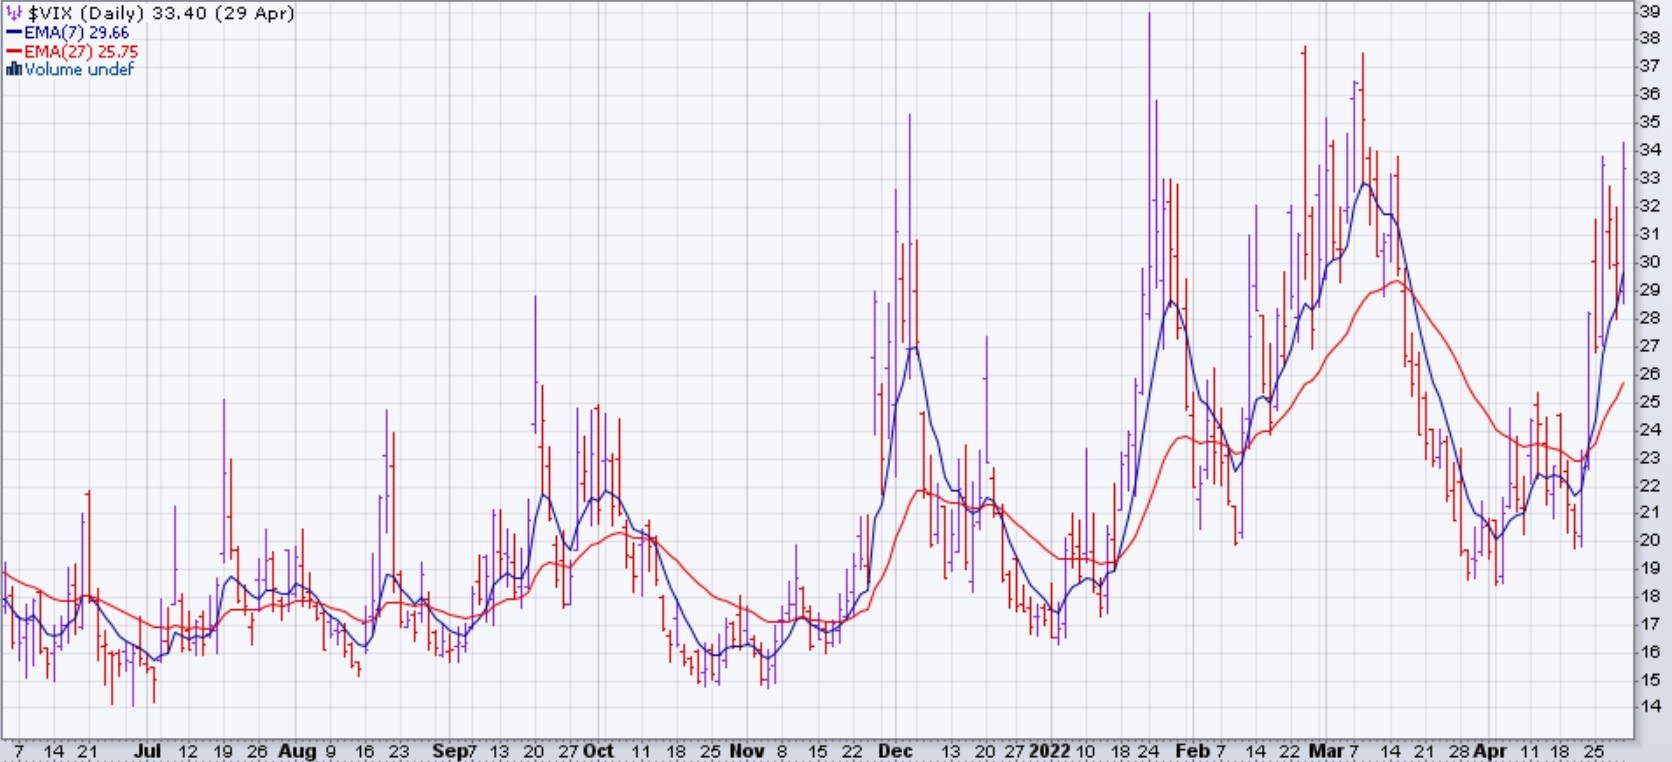The height and width of the screenshot is (762, 1672).
Task: Select the Aug label on time axis
Action: [x=297, y=751]
